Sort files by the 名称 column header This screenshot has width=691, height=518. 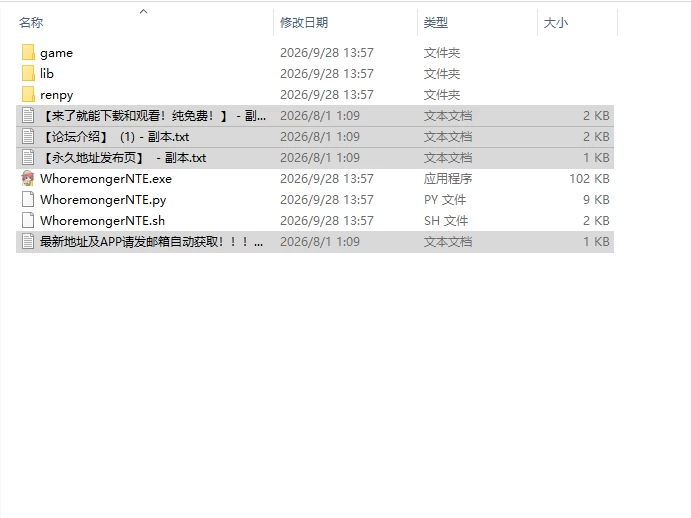(x=31, y=22)
